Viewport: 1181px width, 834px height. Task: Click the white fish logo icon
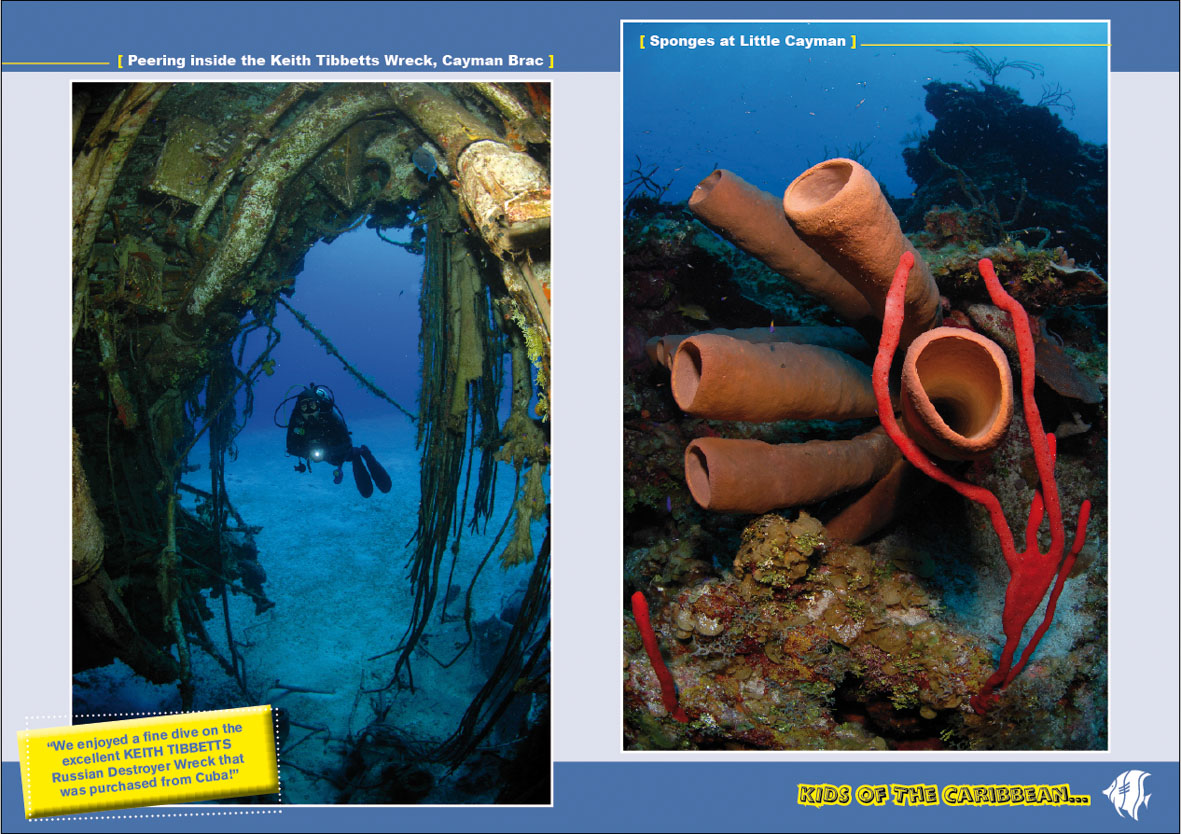(1127, 795)
